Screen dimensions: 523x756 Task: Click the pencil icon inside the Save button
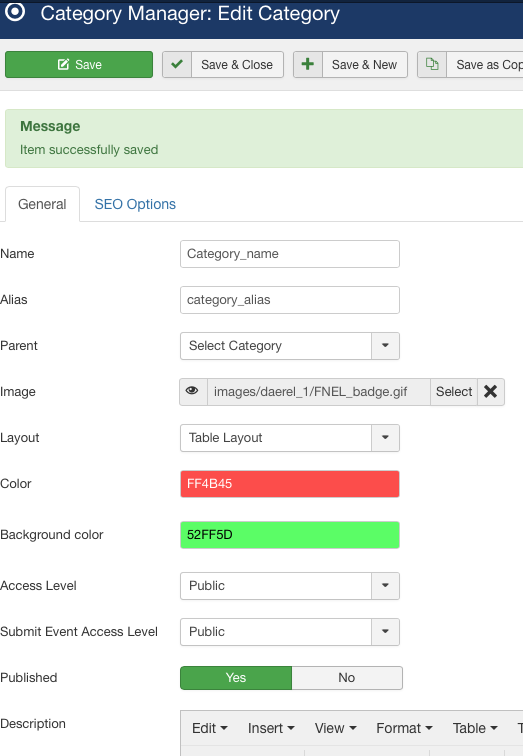(x=63, y=65)
